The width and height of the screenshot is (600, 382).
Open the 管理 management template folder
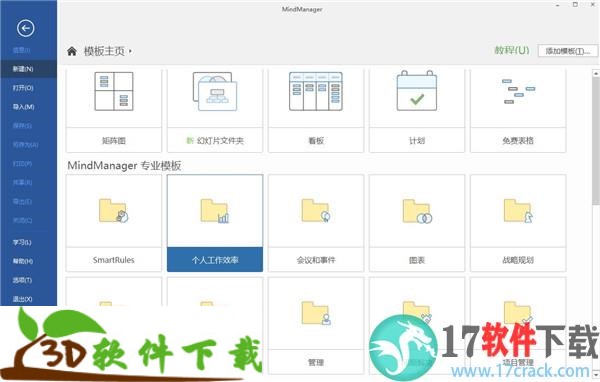click(316, 326)
